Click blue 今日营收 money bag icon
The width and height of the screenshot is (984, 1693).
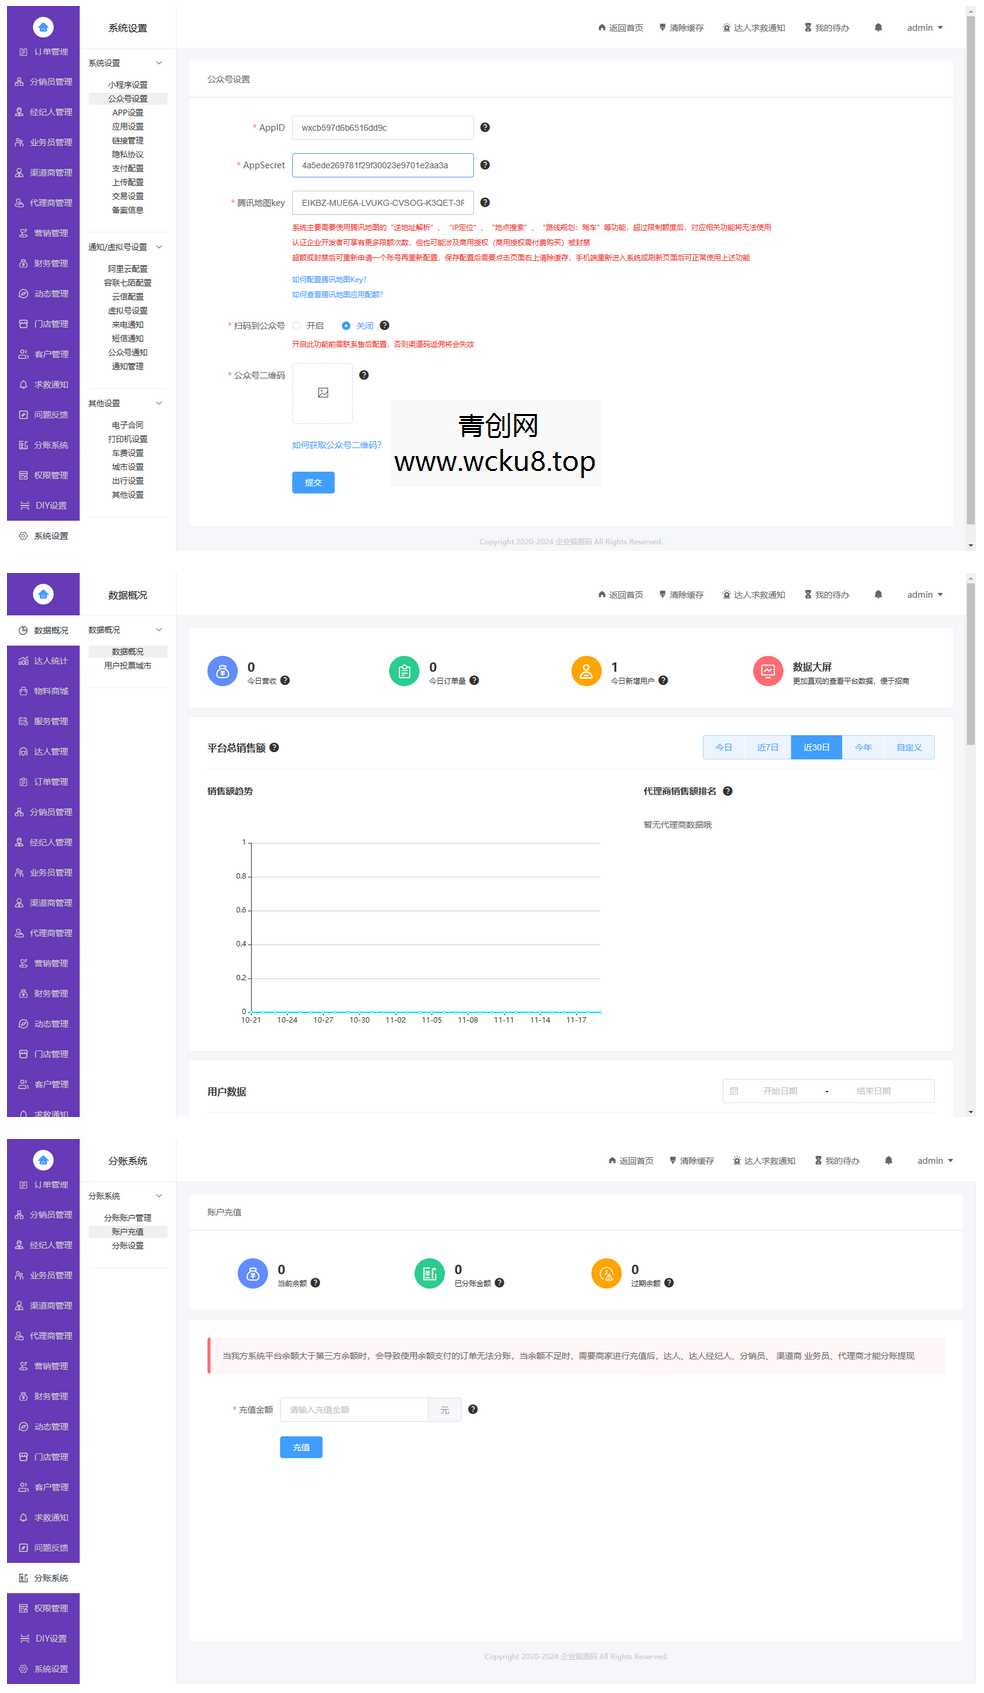[222, 671]
